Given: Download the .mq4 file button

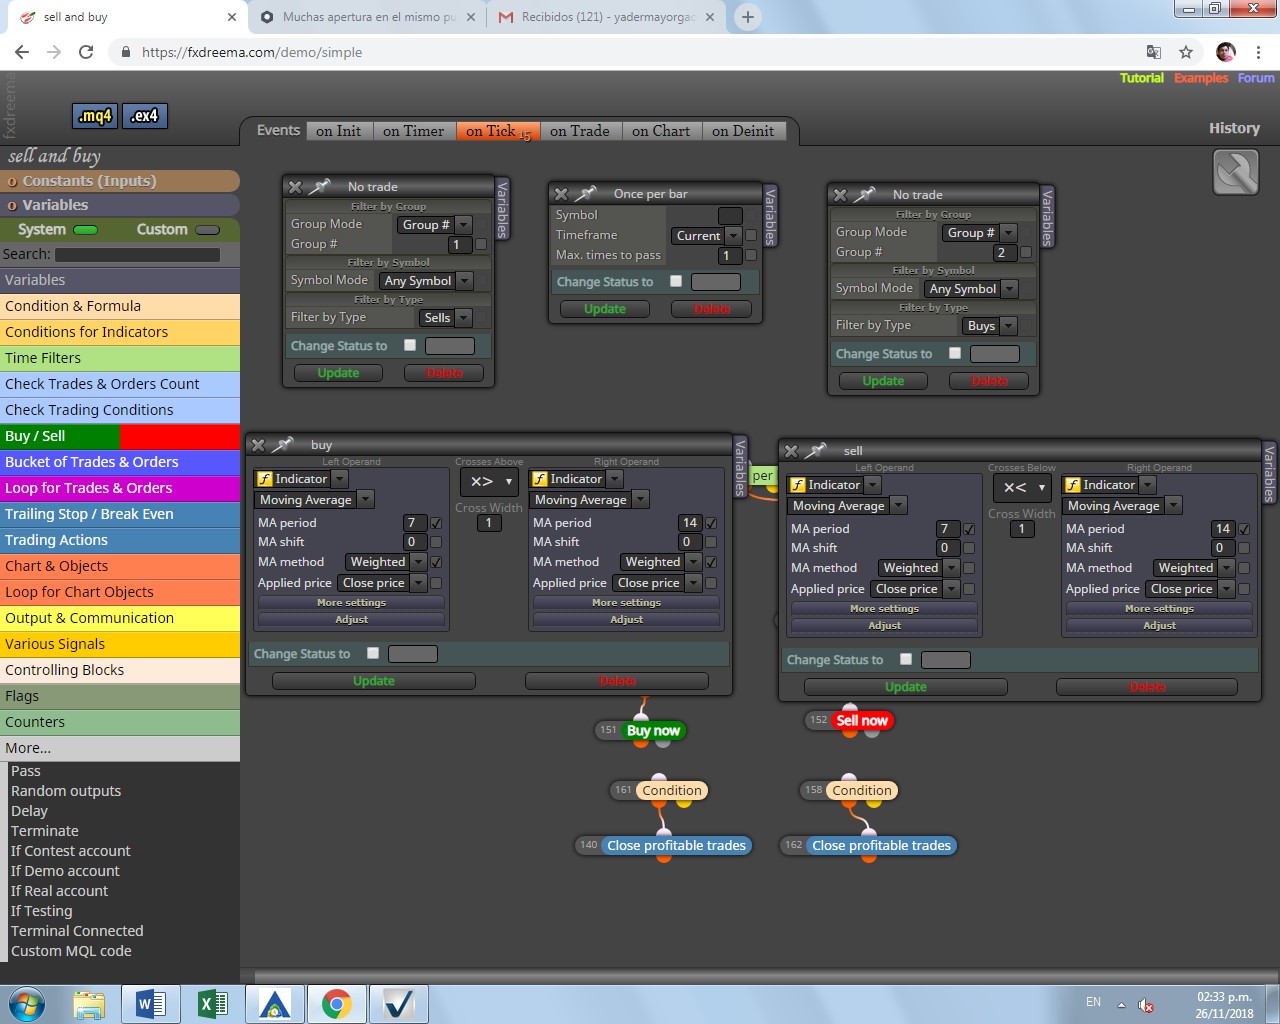Looking at the screenshot, I should (95, 116).
